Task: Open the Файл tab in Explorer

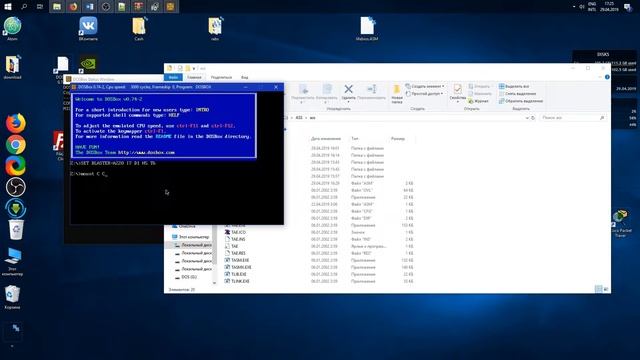Action: [173, 77]
